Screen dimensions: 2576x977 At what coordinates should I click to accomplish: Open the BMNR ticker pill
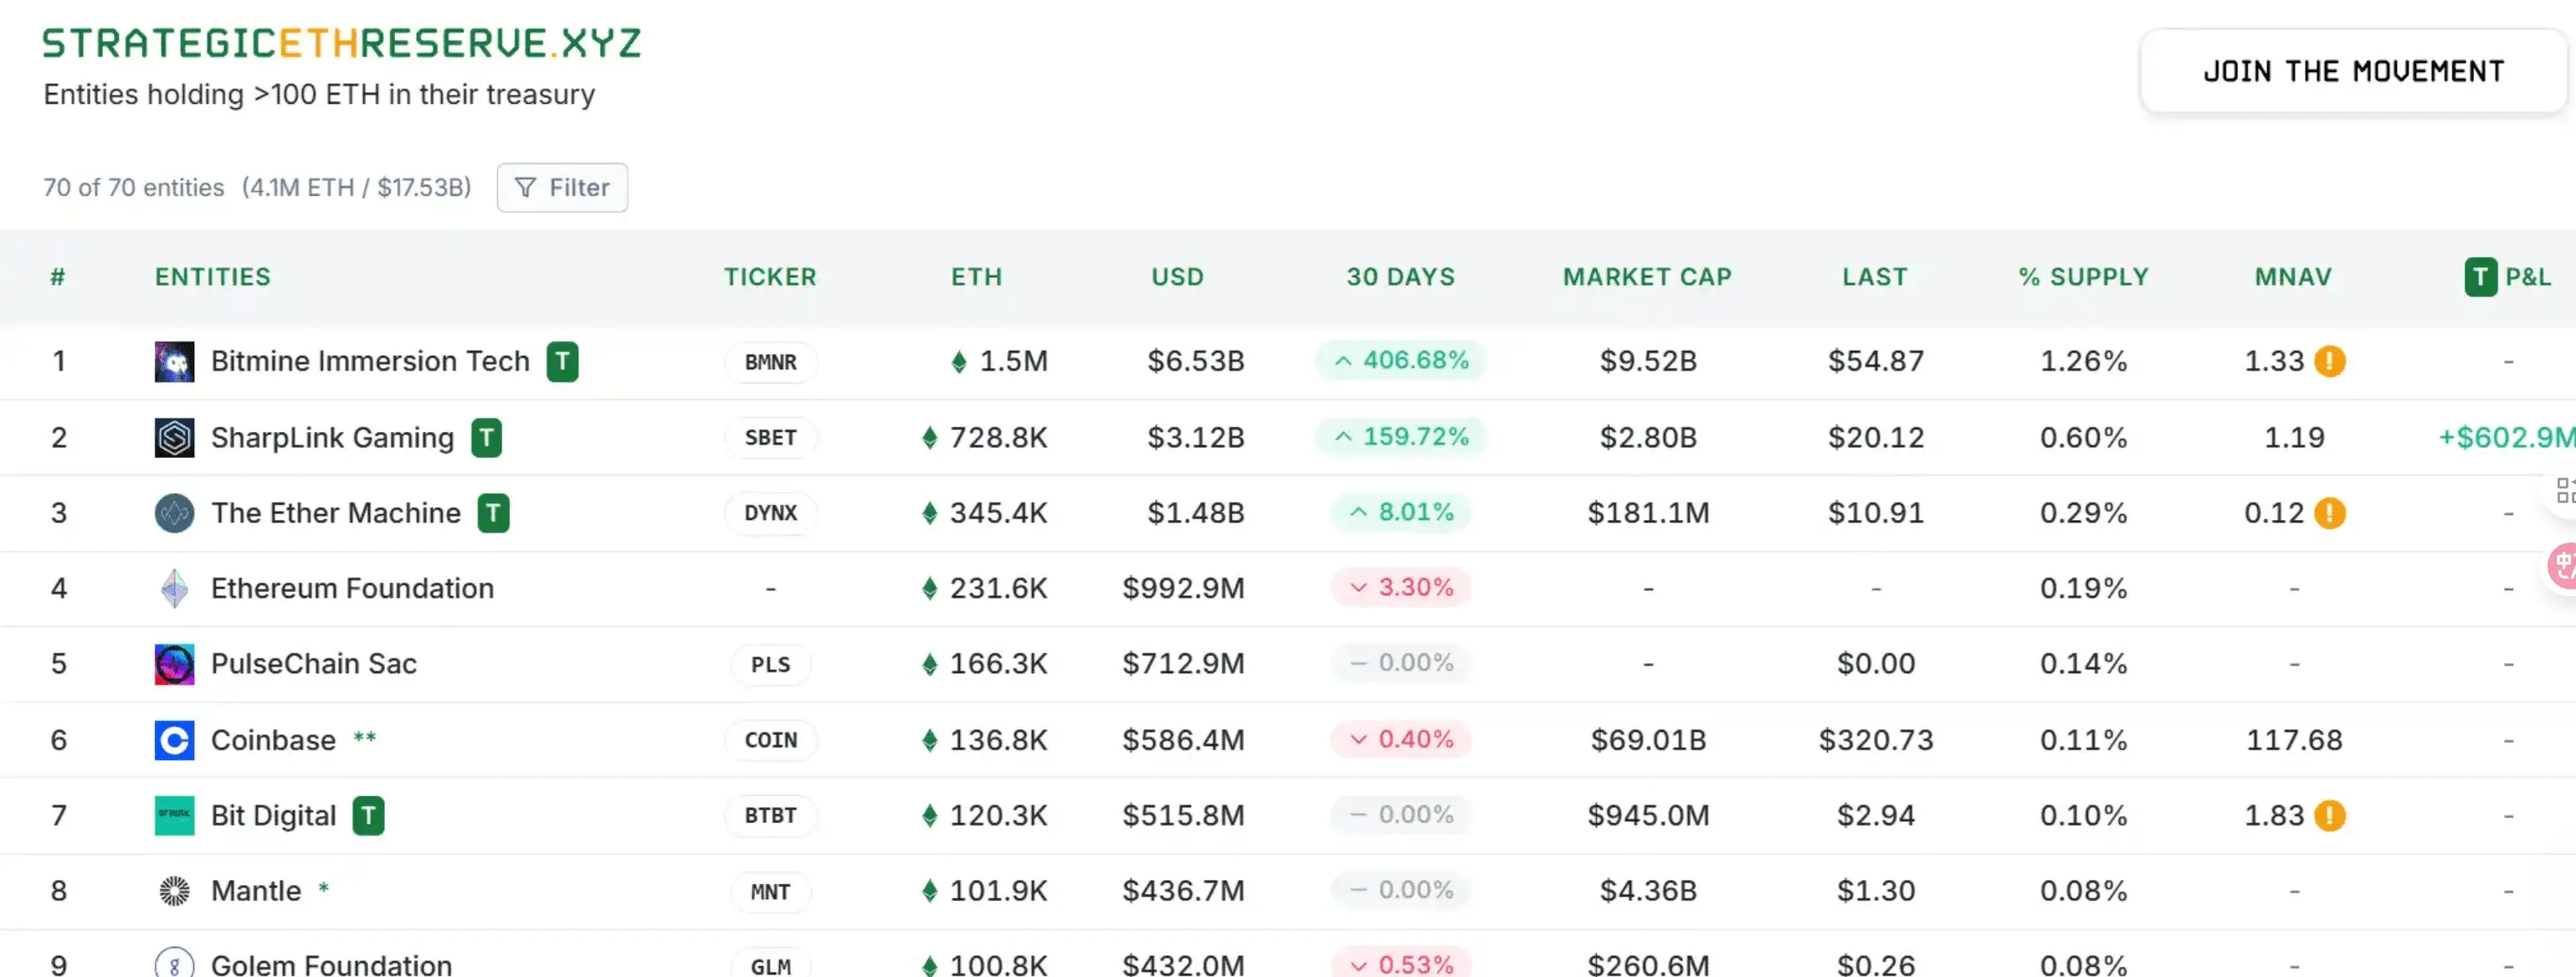pos(770,362)
